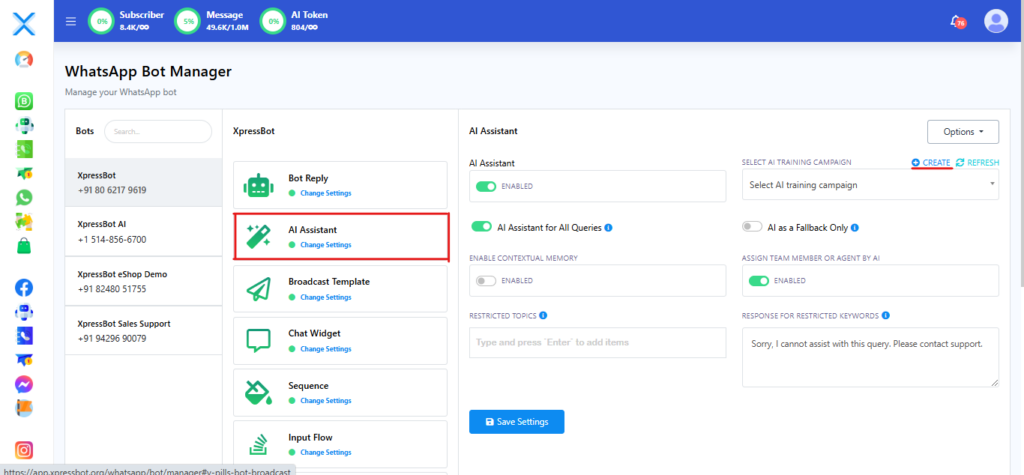Click the CREATE training campaign link

coord(930,162)
